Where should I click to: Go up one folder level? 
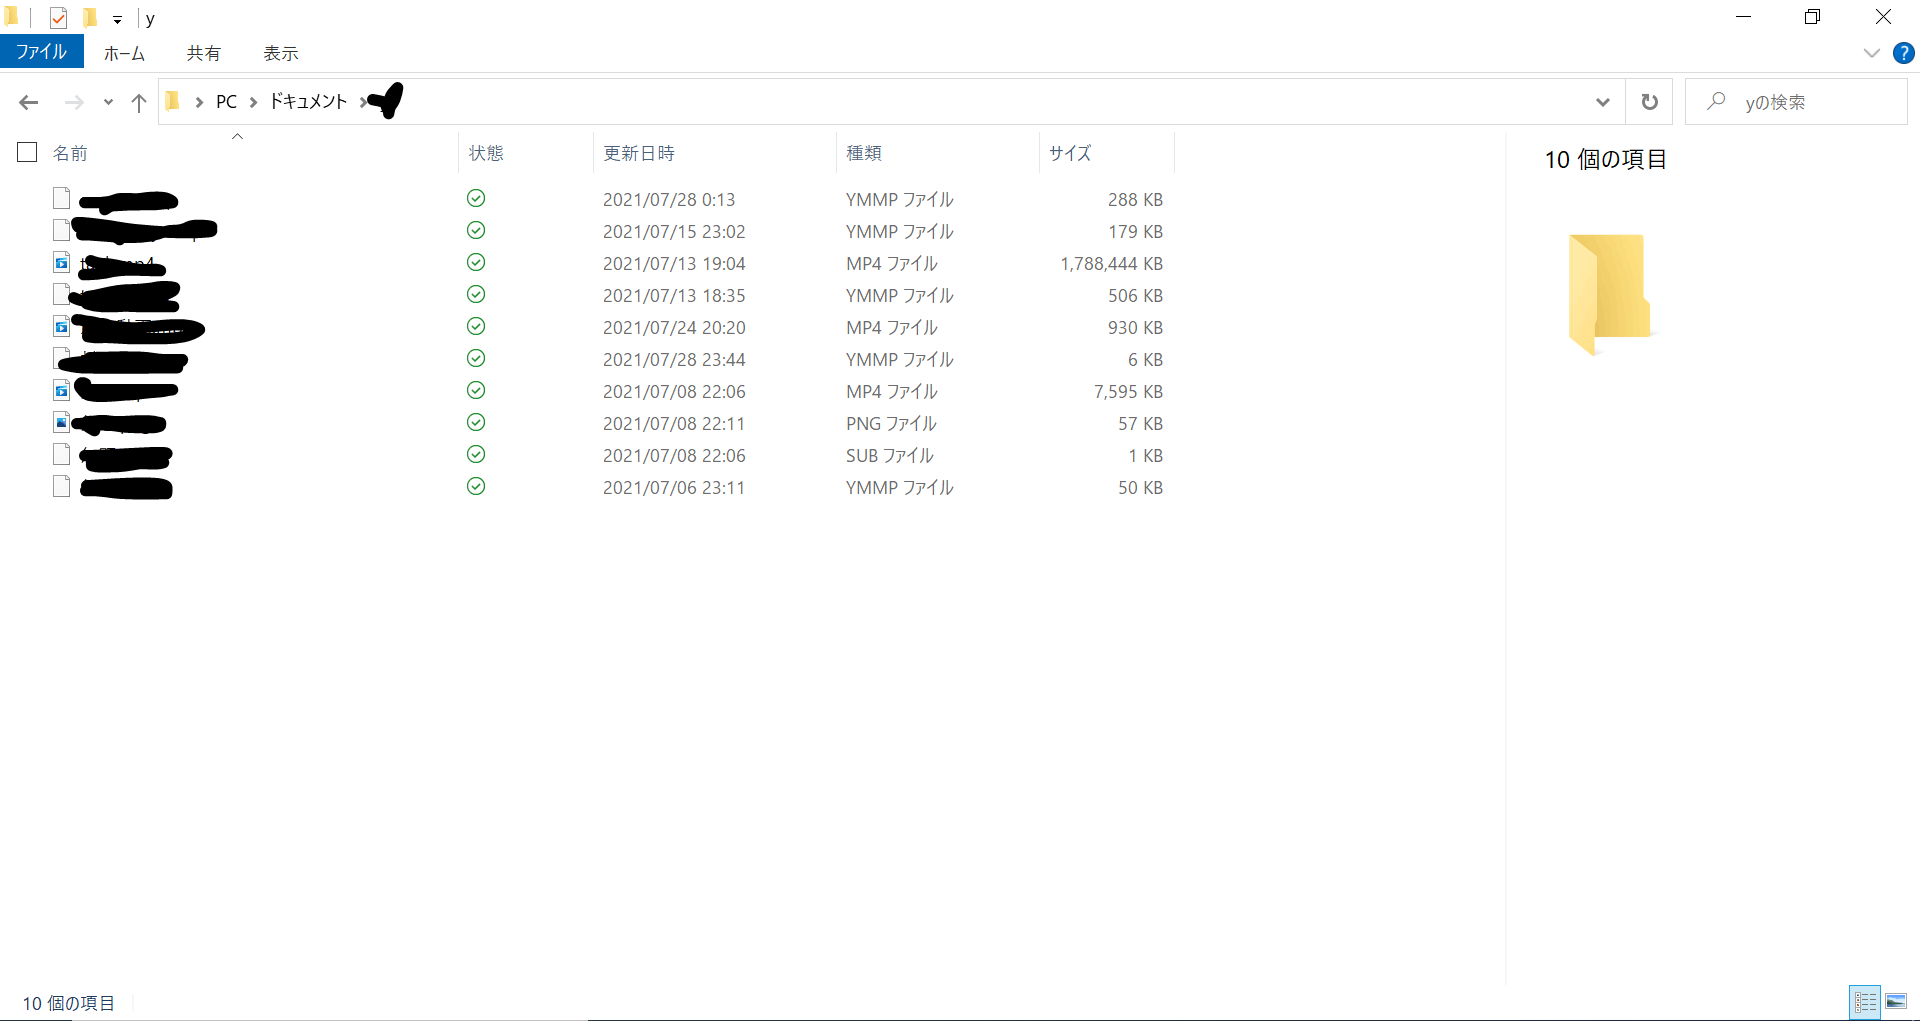pos(139,102)
